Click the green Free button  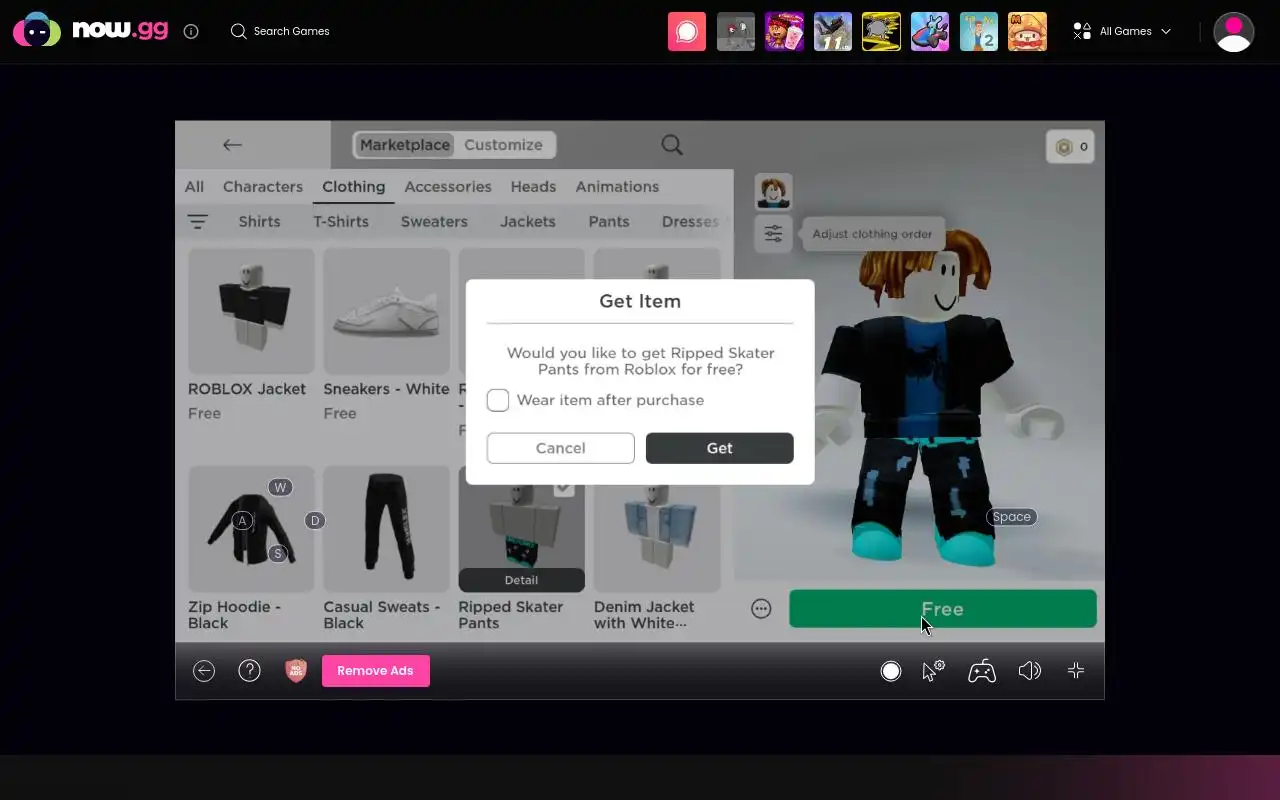point(942,609)
